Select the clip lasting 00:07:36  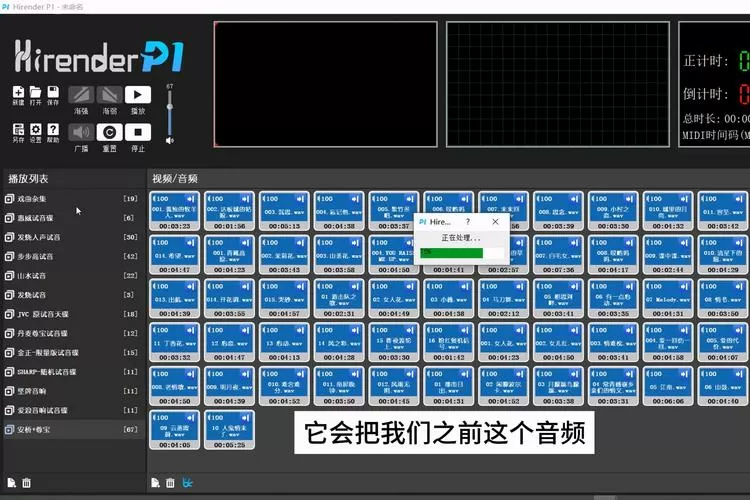click(x=558, y=255)
